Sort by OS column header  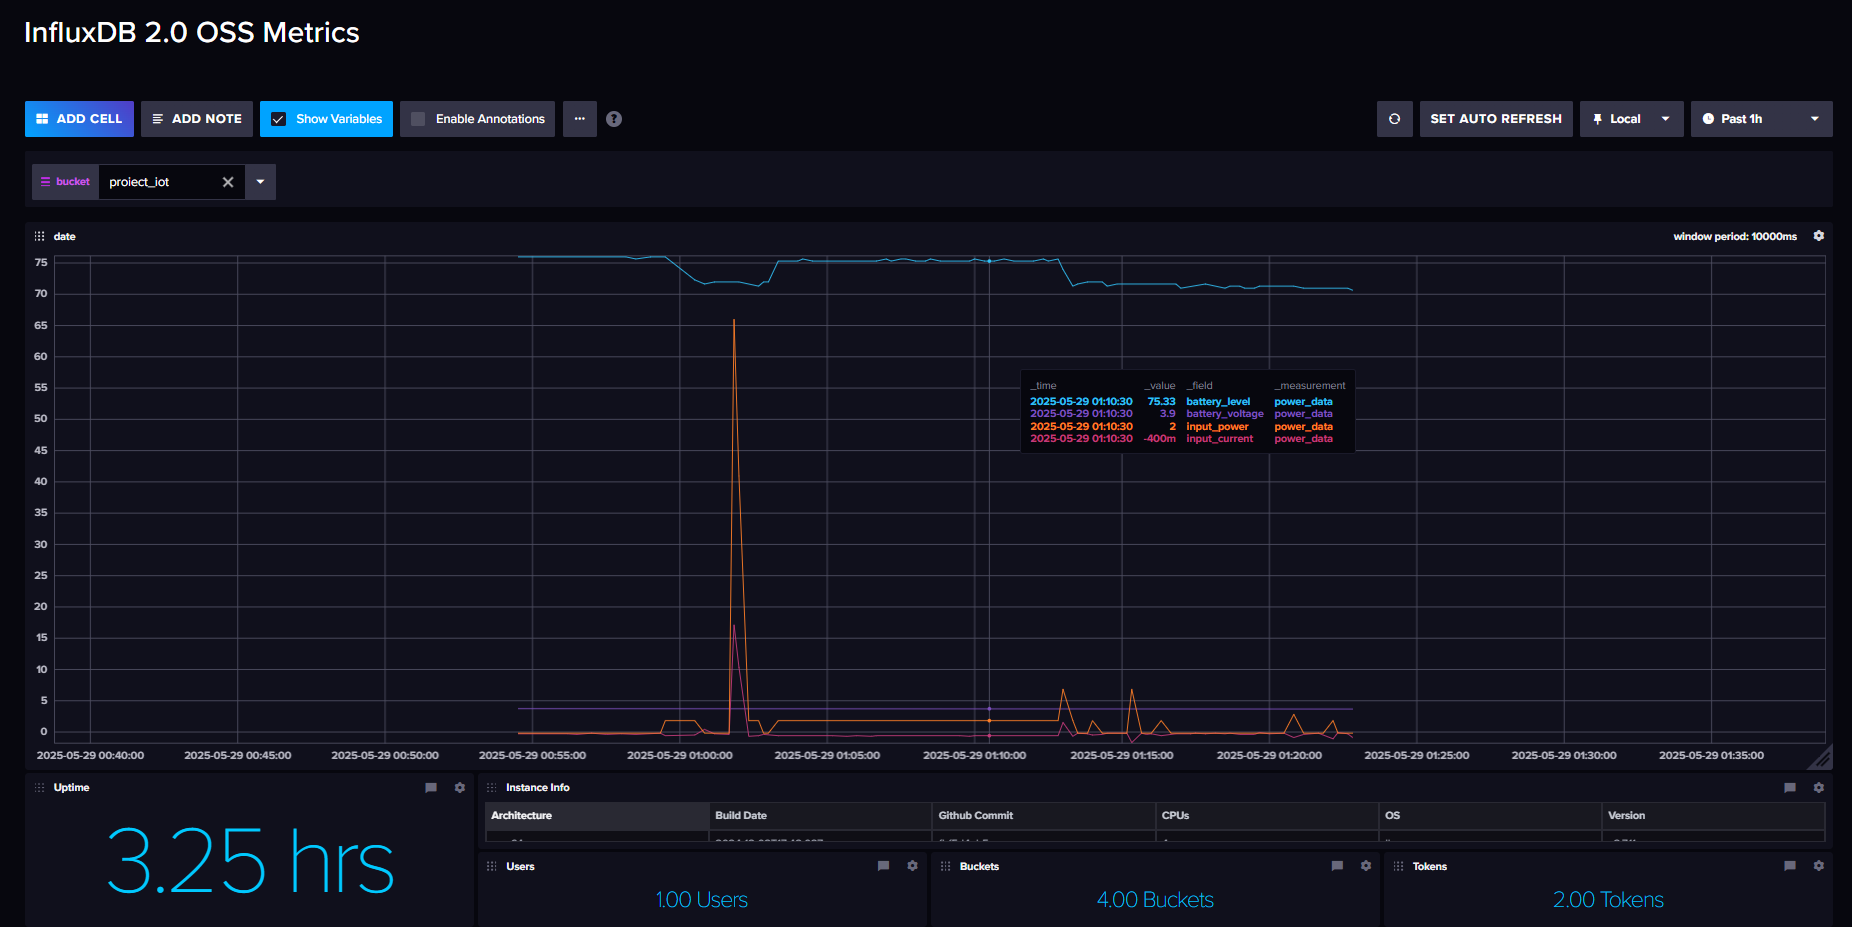pyautogui.click(x=1490, y=816)
